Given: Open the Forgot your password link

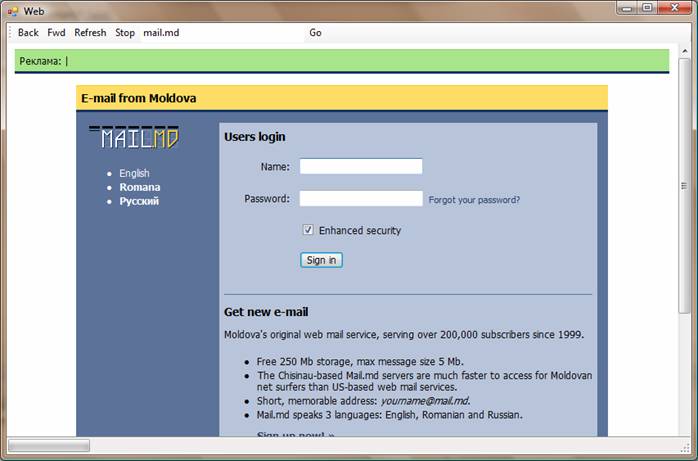Looking at the screenshot, I should [x=474, y=200].
